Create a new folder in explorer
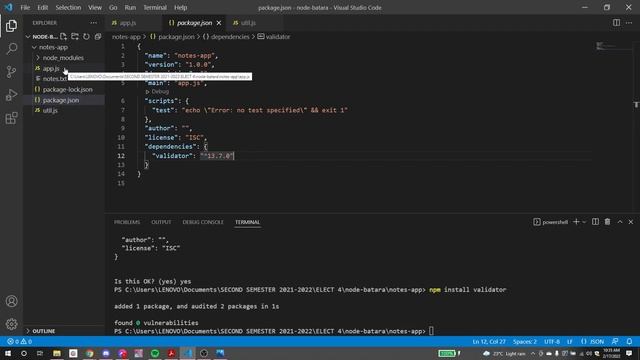 tap(75, 37)
